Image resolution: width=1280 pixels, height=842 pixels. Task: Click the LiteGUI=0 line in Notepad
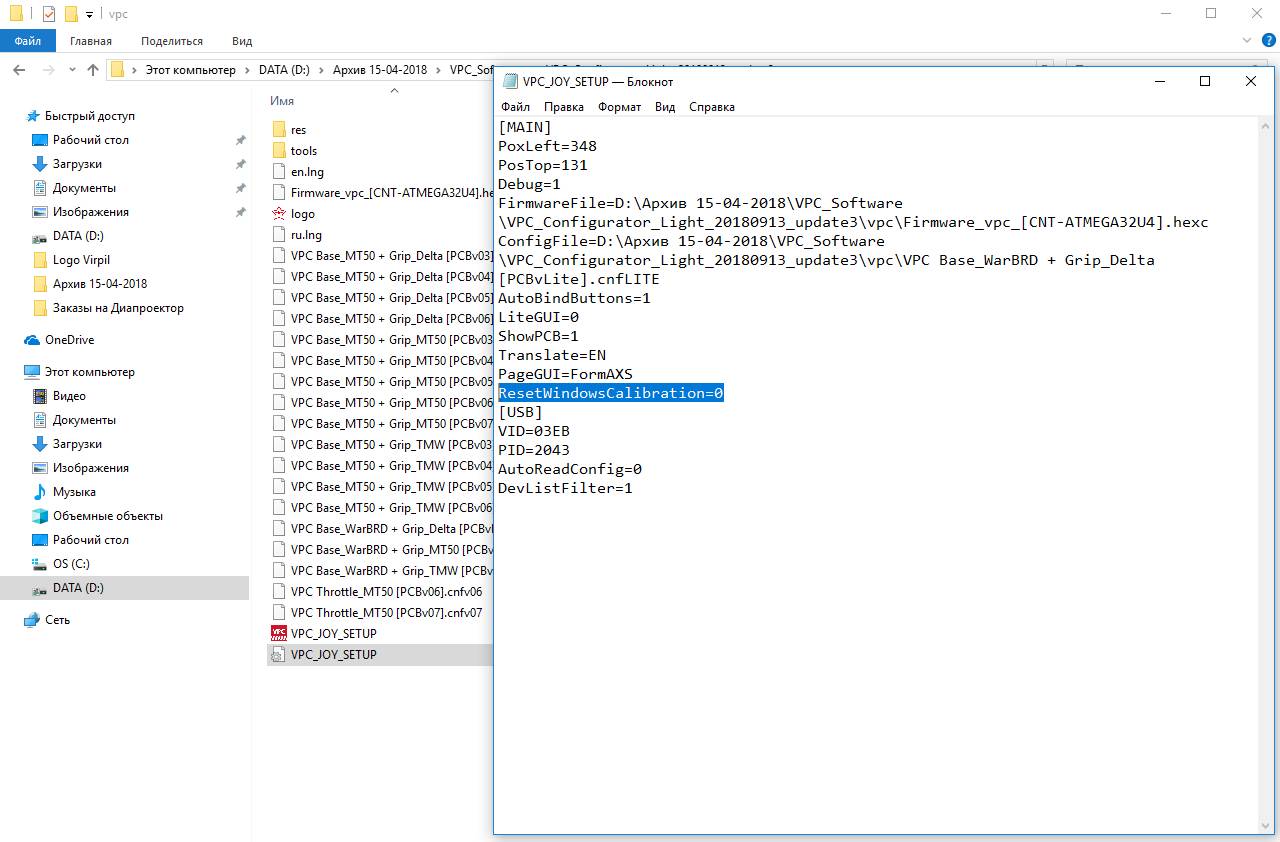tap(538, 317)
